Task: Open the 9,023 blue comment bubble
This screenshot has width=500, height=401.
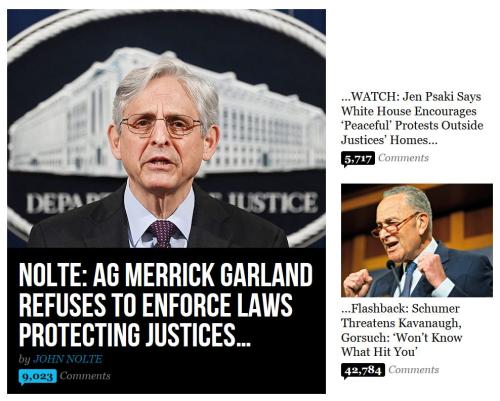Action: point(38,377)
